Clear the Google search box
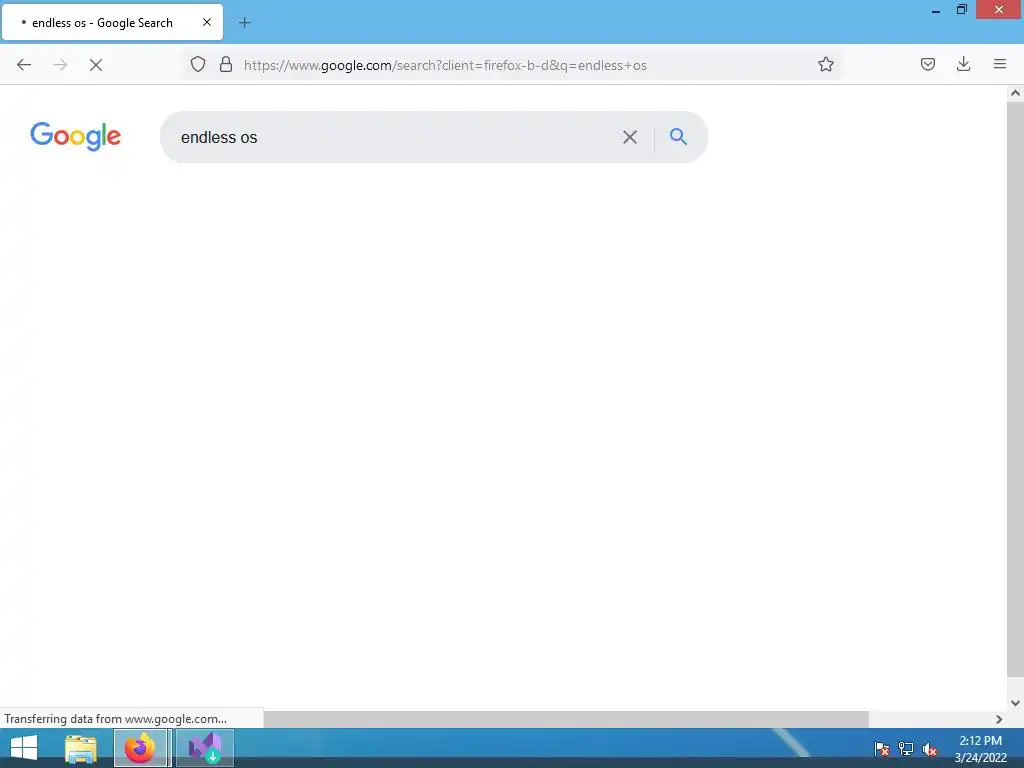1024x768 pixels. coord(630,137)
